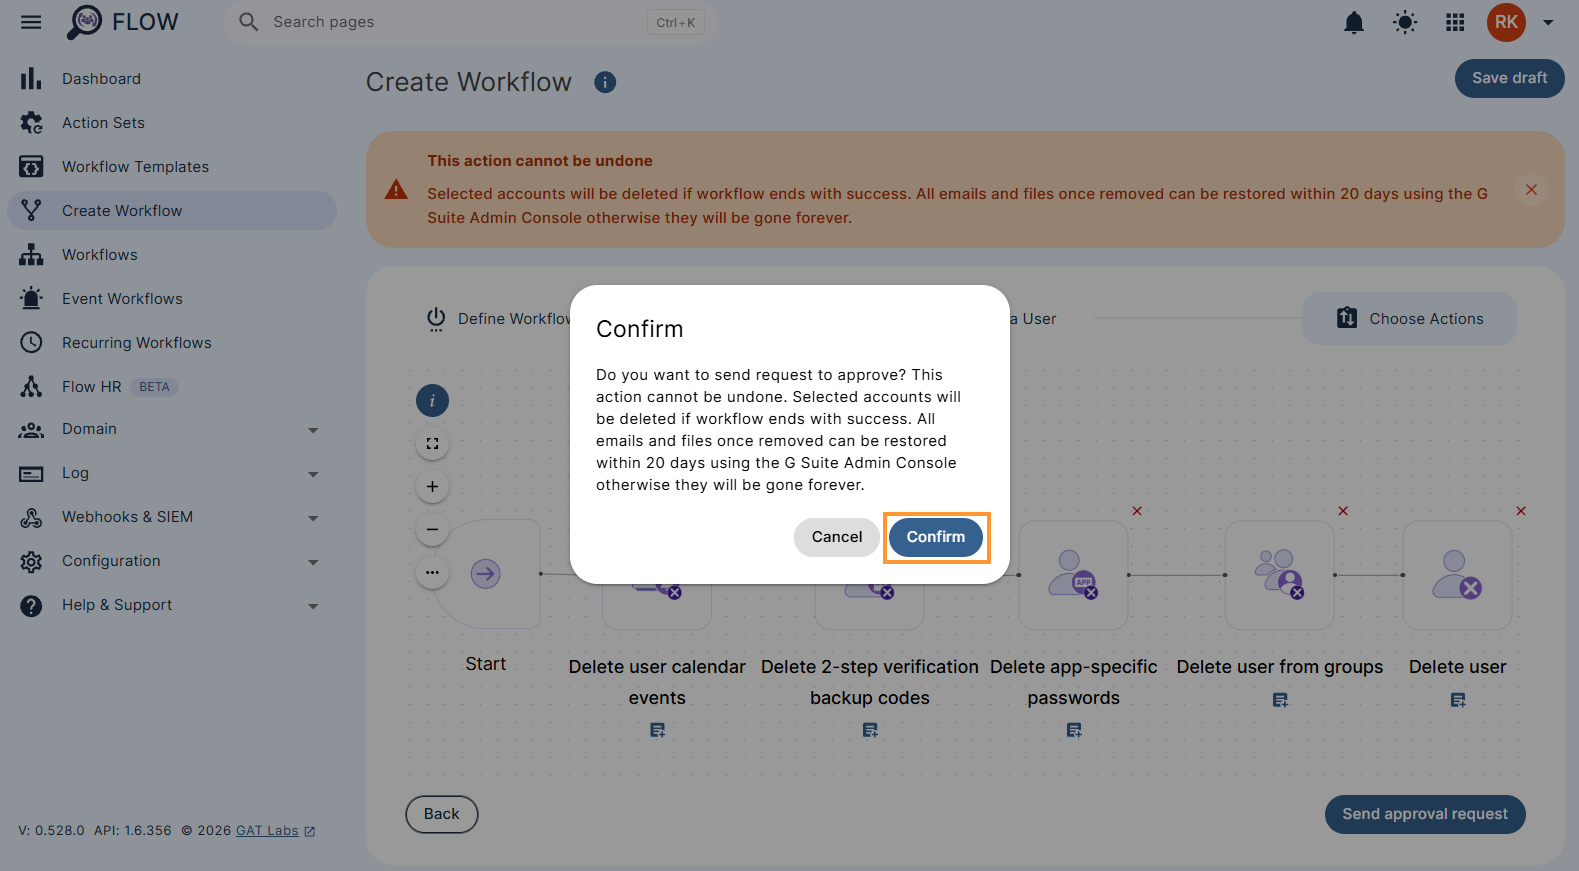1579x871 pixels.
Task: Click the warning triangle icon
Action: pyautogui.click(x=396, y=190)
